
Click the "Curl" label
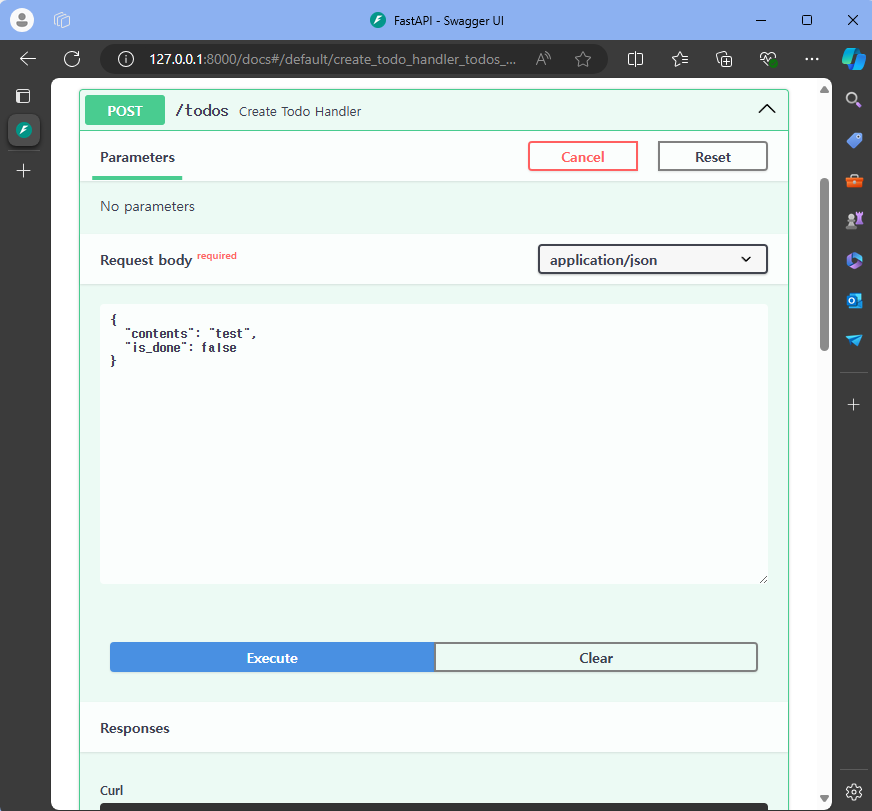(x=111, y=790)
